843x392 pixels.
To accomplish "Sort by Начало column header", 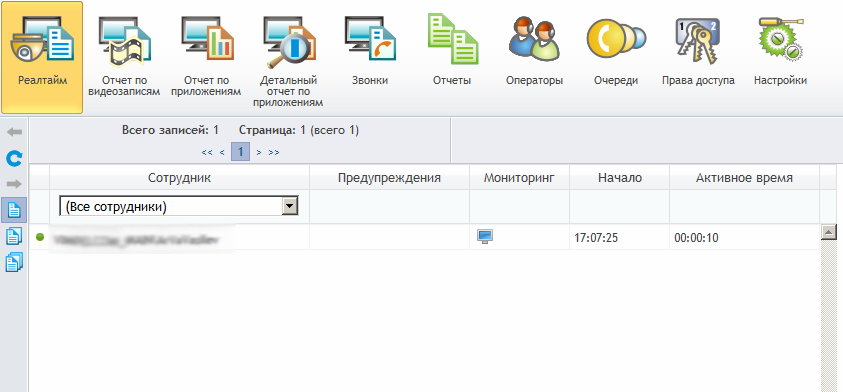I will 619,178.
